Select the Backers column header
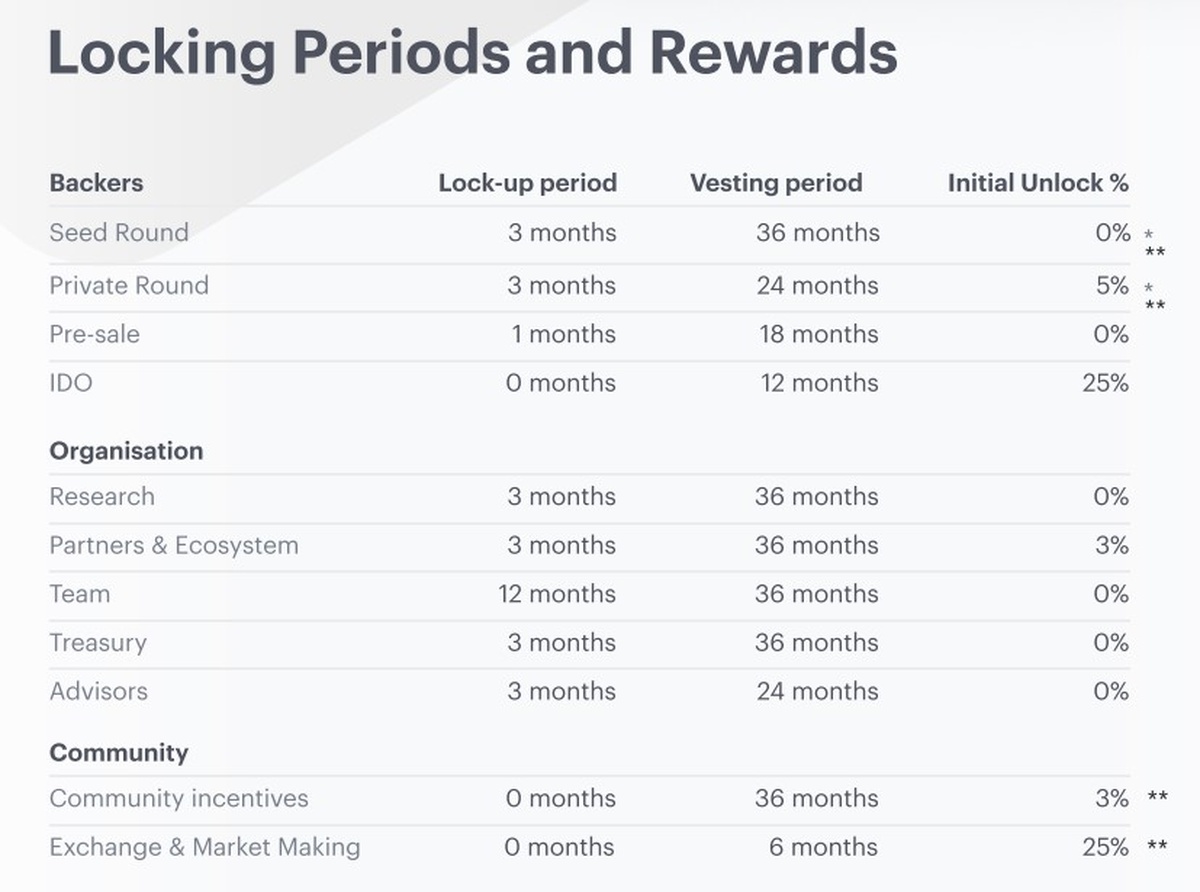 pos(96,183)
